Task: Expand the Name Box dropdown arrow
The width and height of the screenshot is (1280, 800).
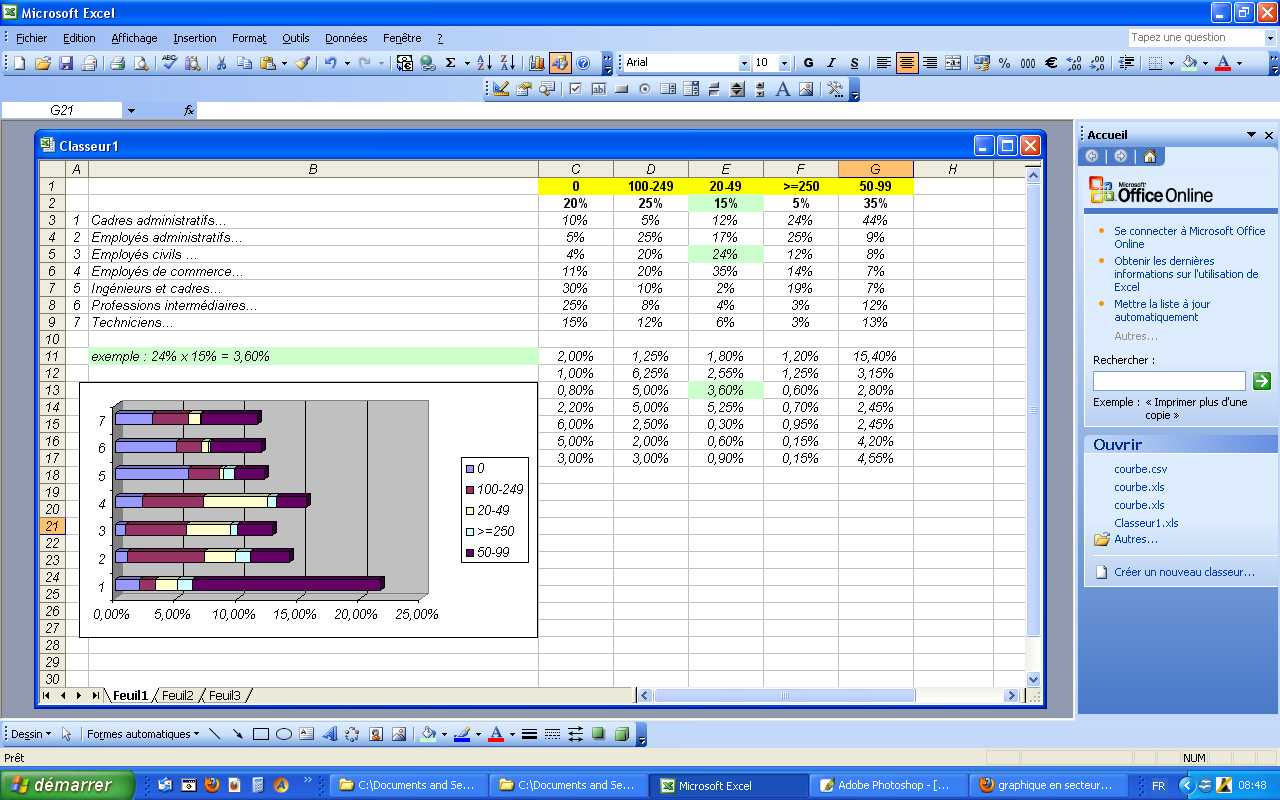Action: coord(130,110)
